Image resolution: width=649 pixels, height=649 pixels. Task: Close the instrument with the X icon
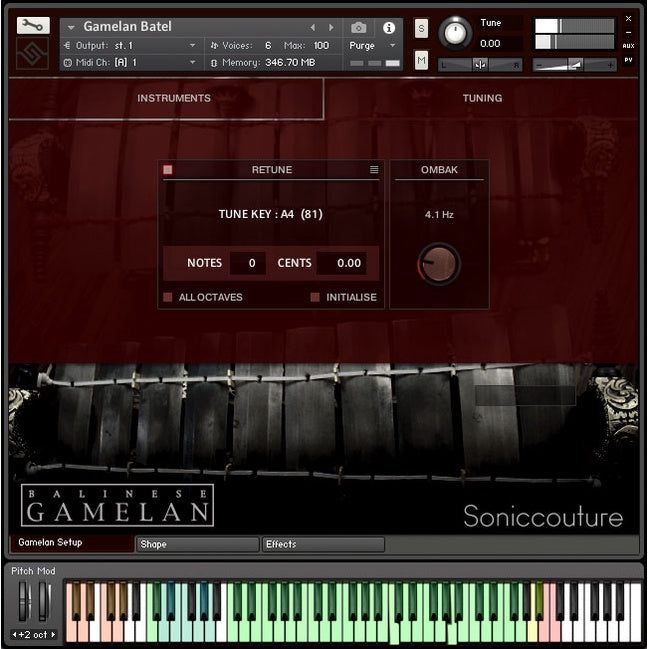tap(628, 19)
